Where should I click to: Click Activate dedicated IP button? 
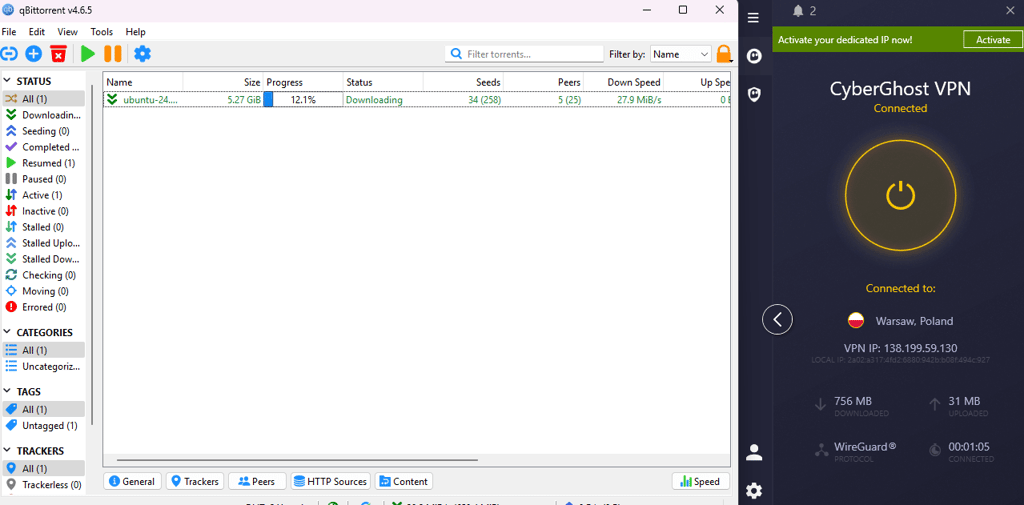(x=993, y=40)
